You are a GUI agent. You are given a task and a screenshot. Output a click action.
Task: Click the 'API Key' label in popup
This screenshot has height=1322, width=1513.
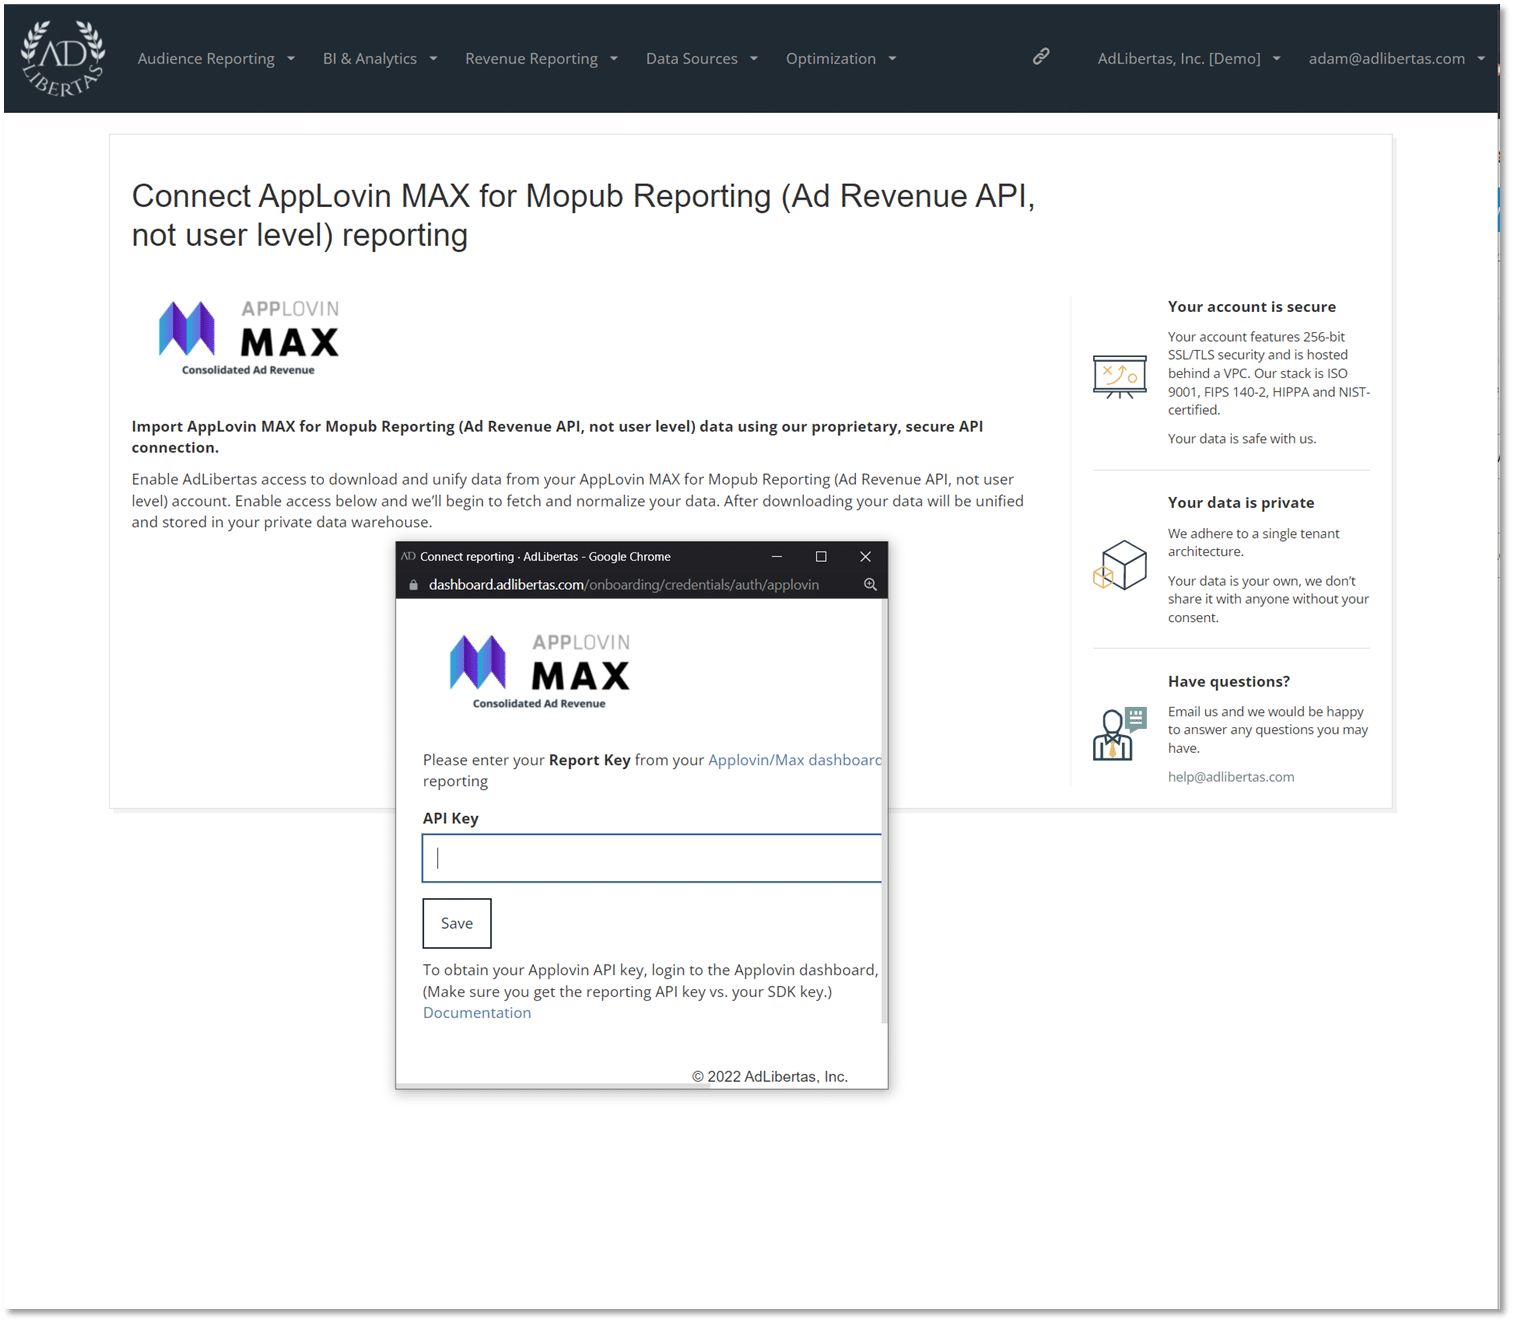(451, 818)
